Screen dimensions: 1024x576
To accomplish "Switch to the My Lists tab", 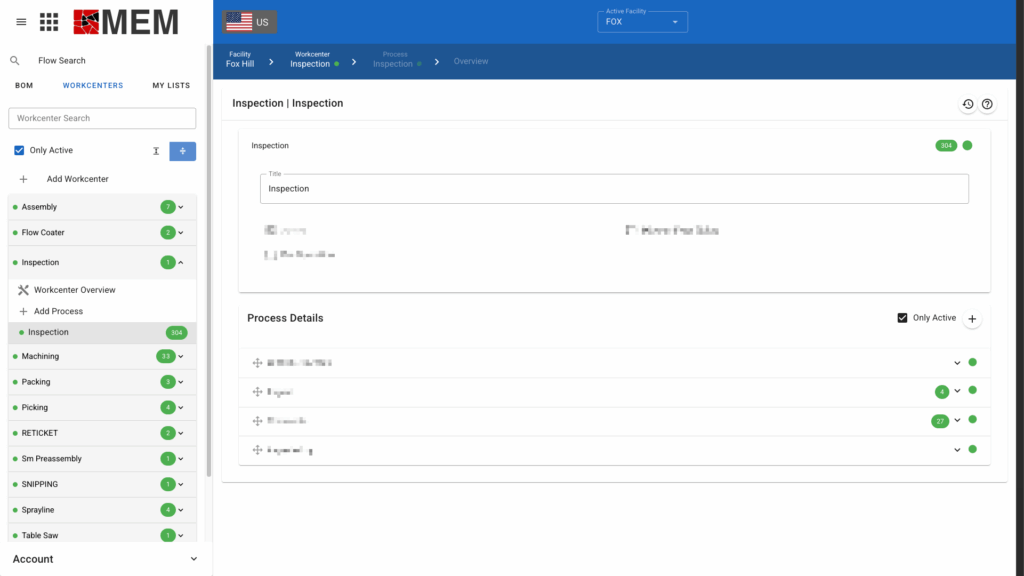I will tap(171, 86).
